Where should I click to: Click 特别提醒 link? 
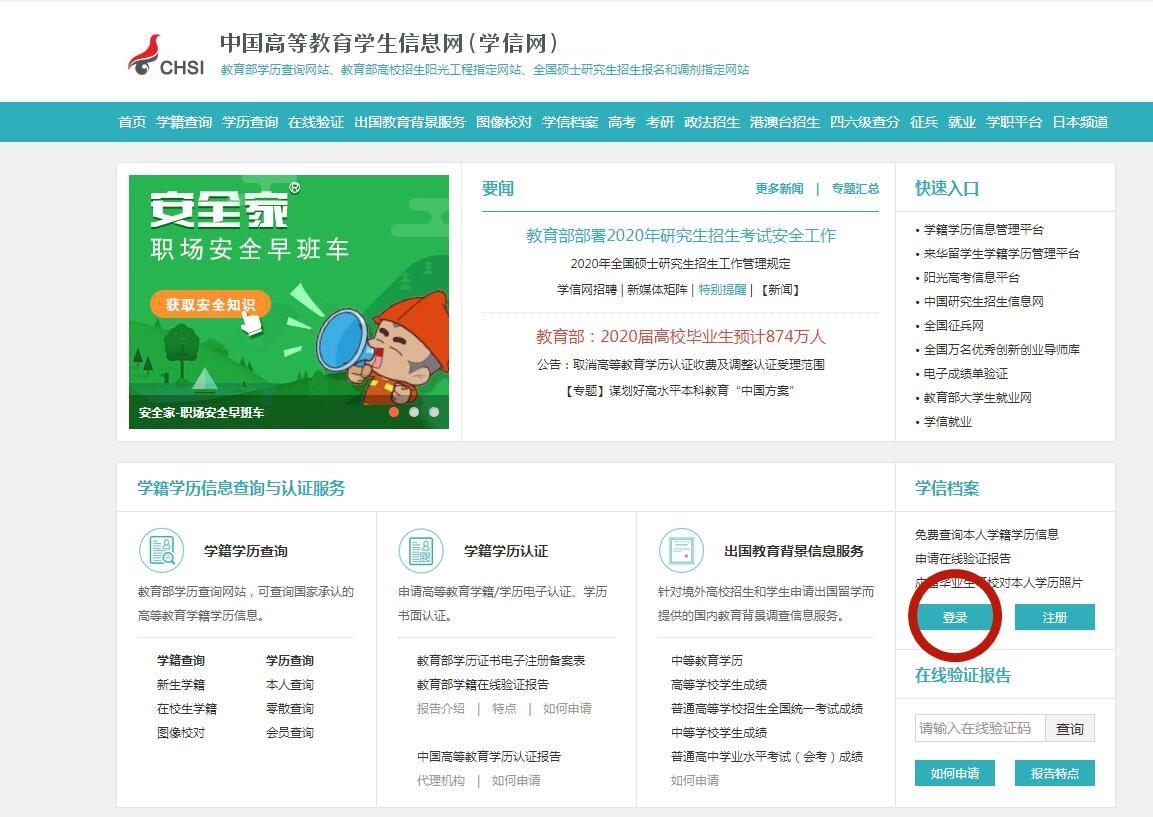coord(722,290)
